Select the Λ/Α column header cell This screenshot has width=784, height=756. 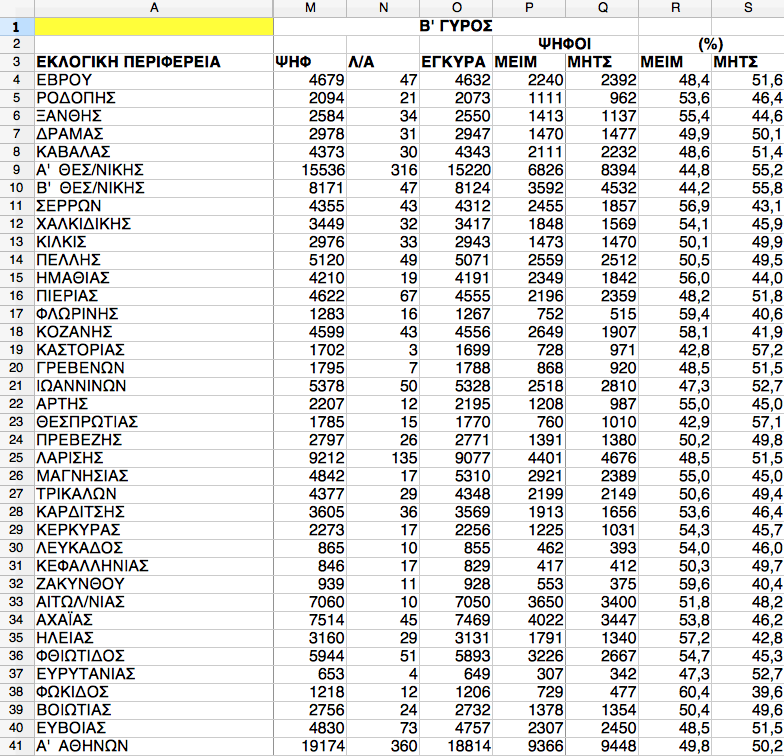383,62
